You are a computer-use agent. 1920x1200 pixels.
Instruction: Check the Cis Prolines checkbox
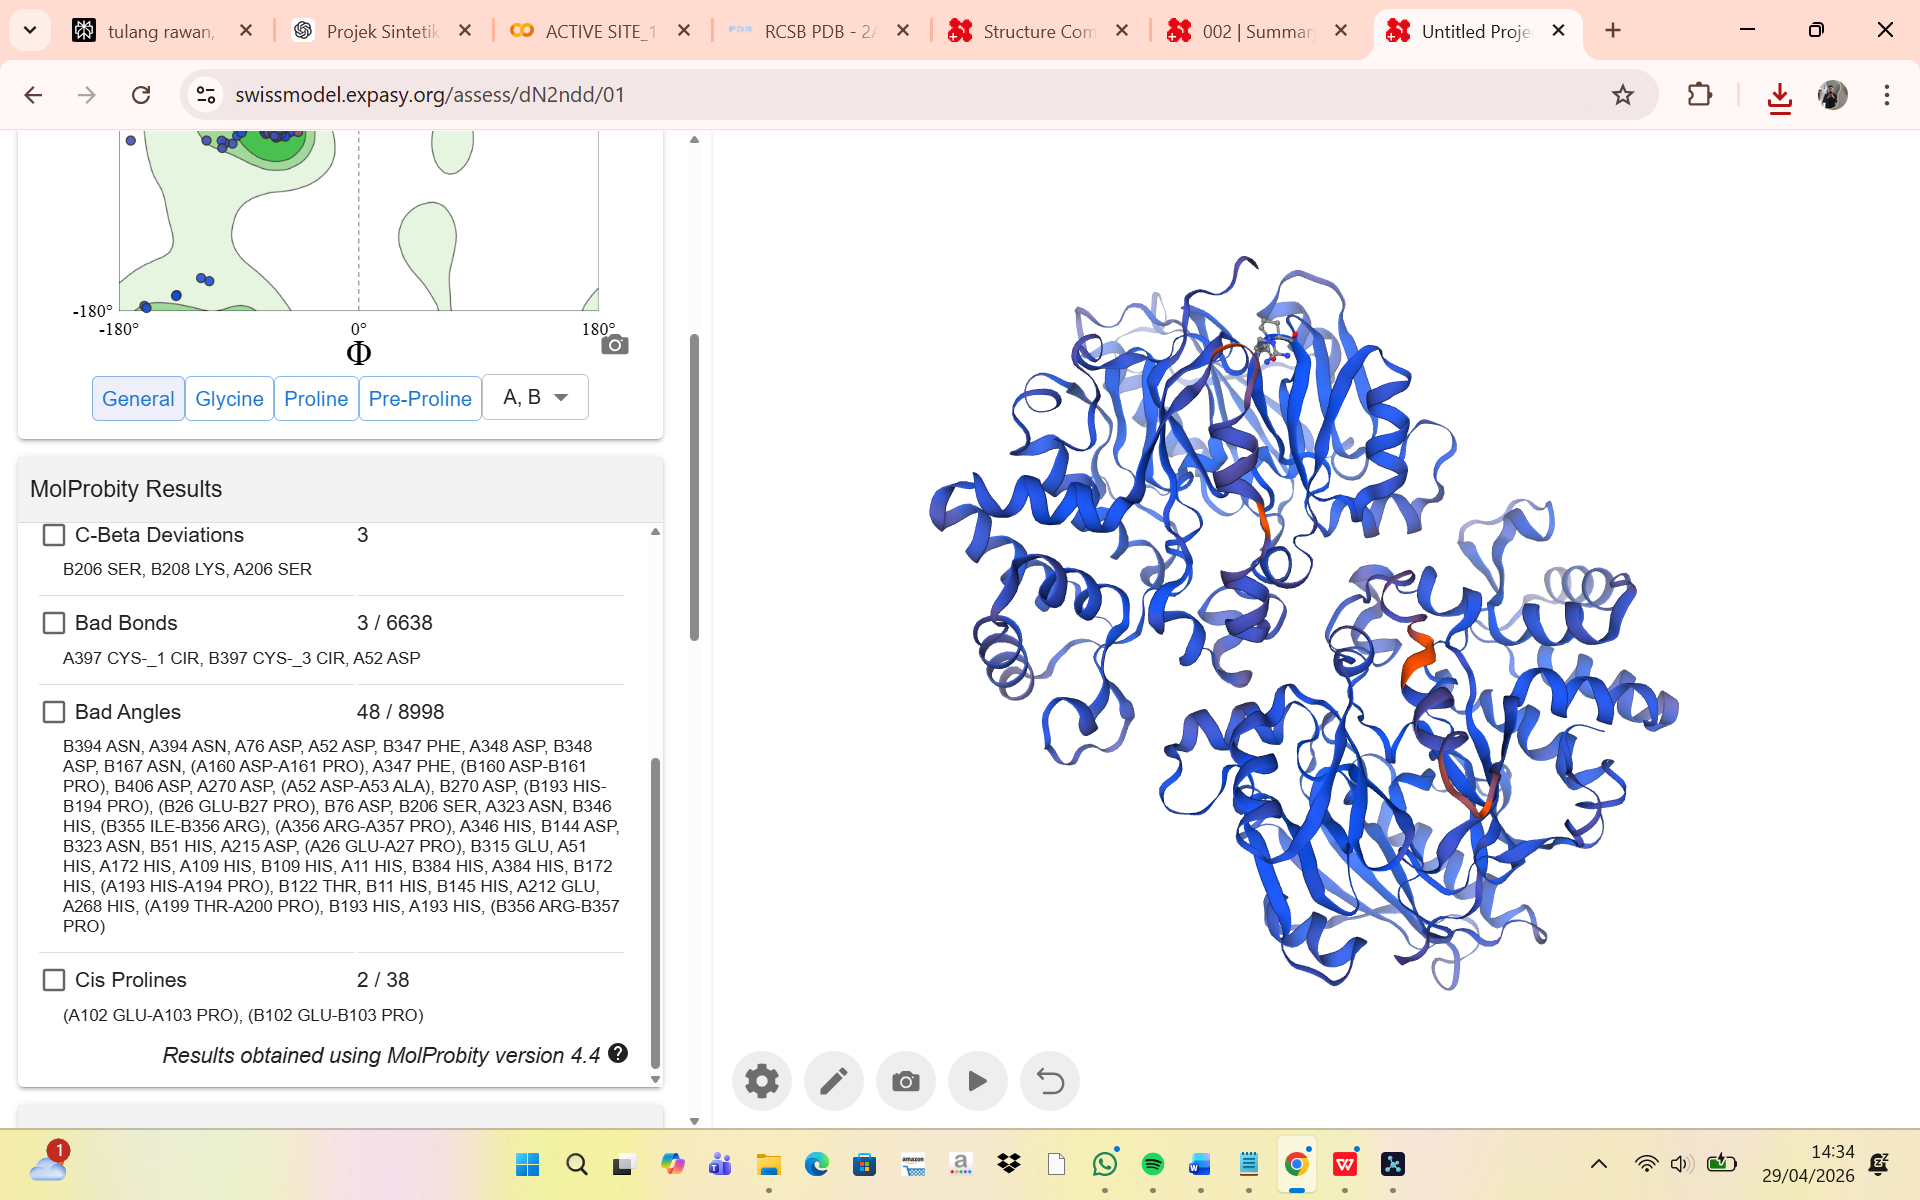point(54,980)
